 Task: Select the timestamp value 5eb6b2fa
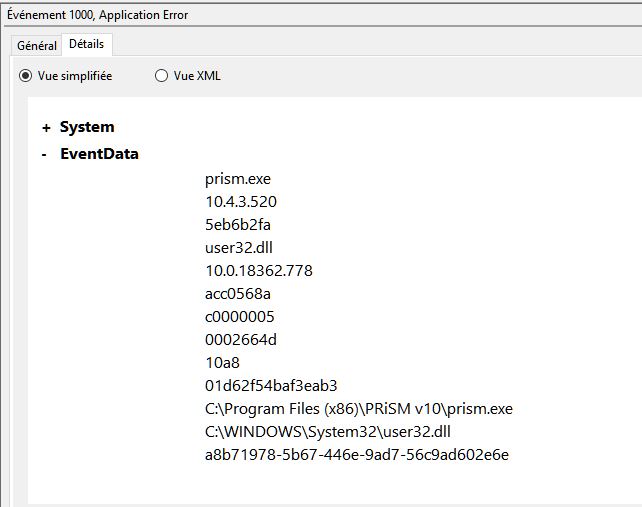[x=237, y=225]
